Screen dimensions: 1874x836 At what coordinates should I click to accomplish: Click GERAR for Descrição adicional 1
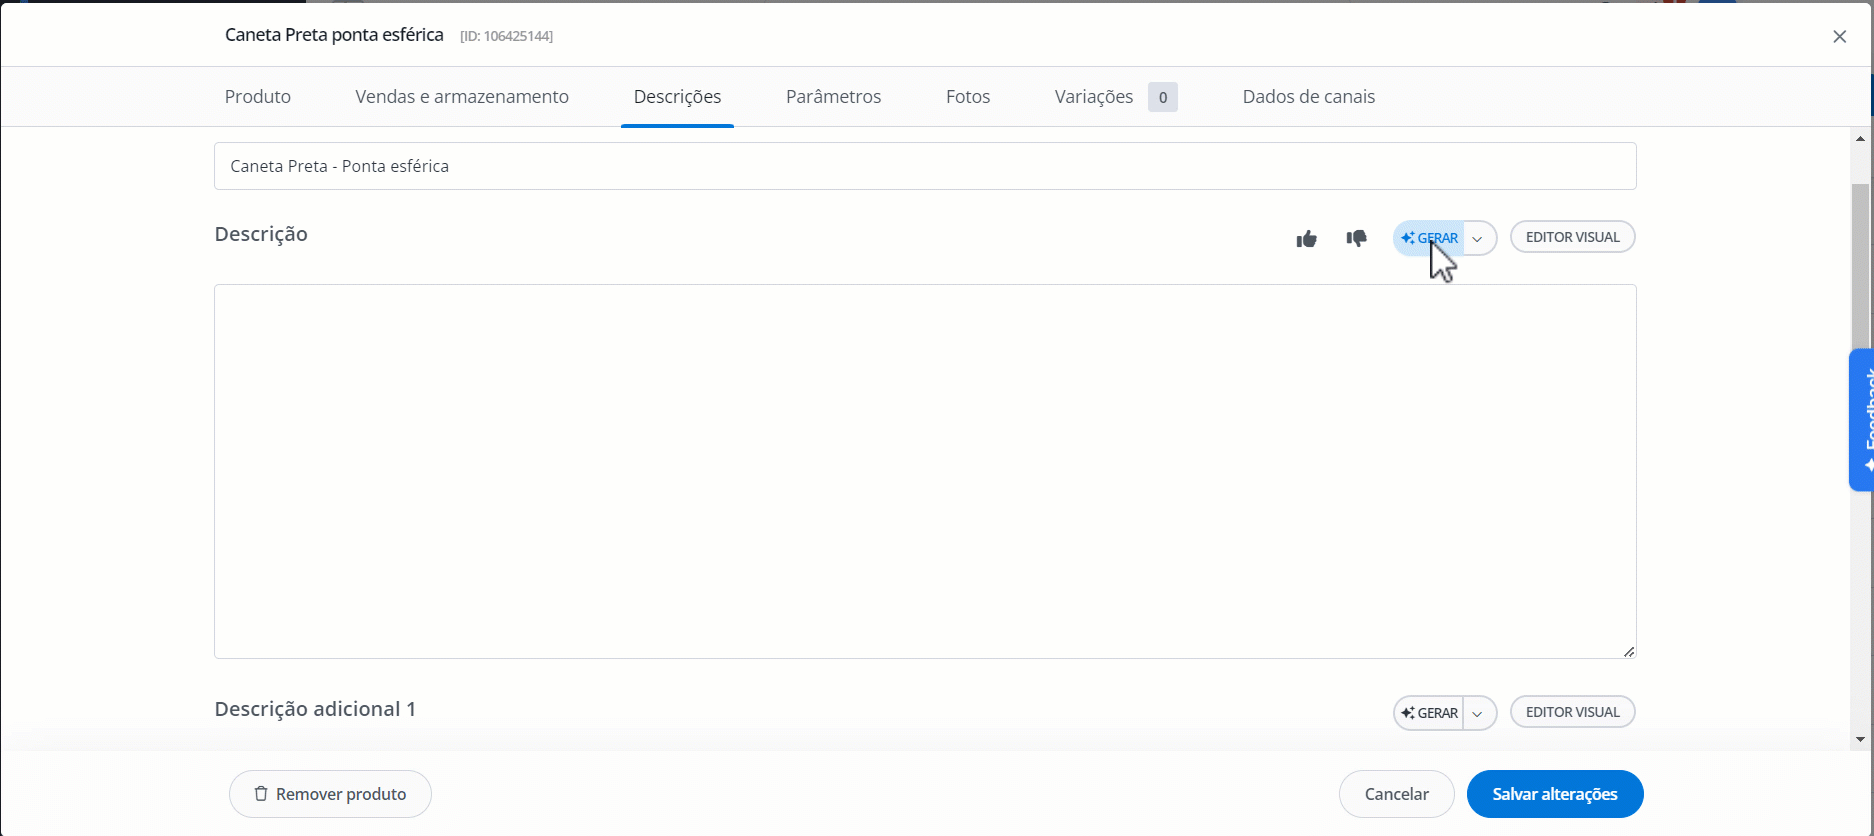point(1429,713)
